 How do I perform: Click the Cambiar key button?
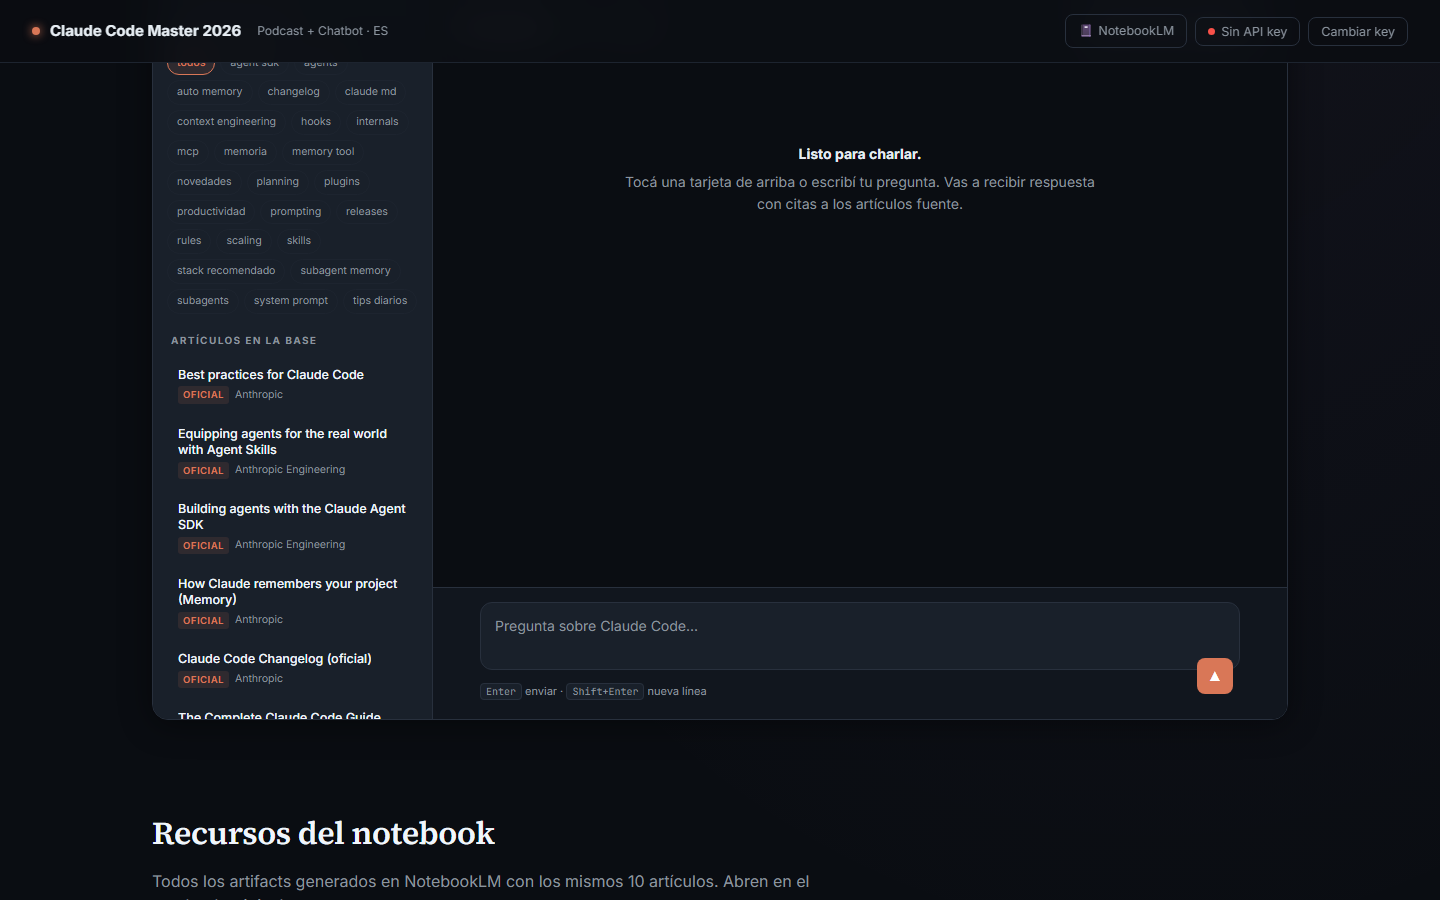(1358, 31)
